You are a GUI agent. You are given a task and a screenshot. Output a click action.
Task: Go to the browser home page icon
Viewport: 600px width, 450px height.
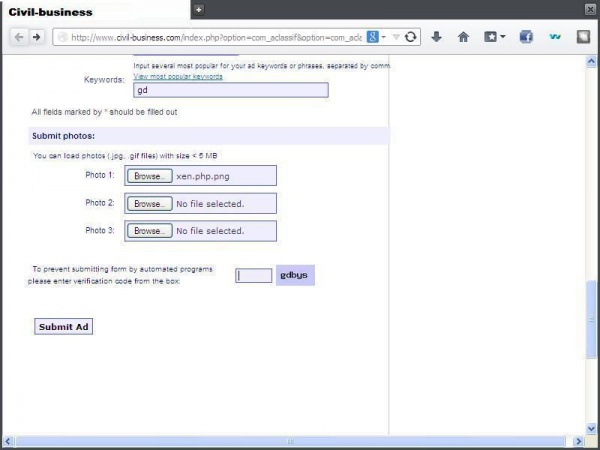[463, 37]
